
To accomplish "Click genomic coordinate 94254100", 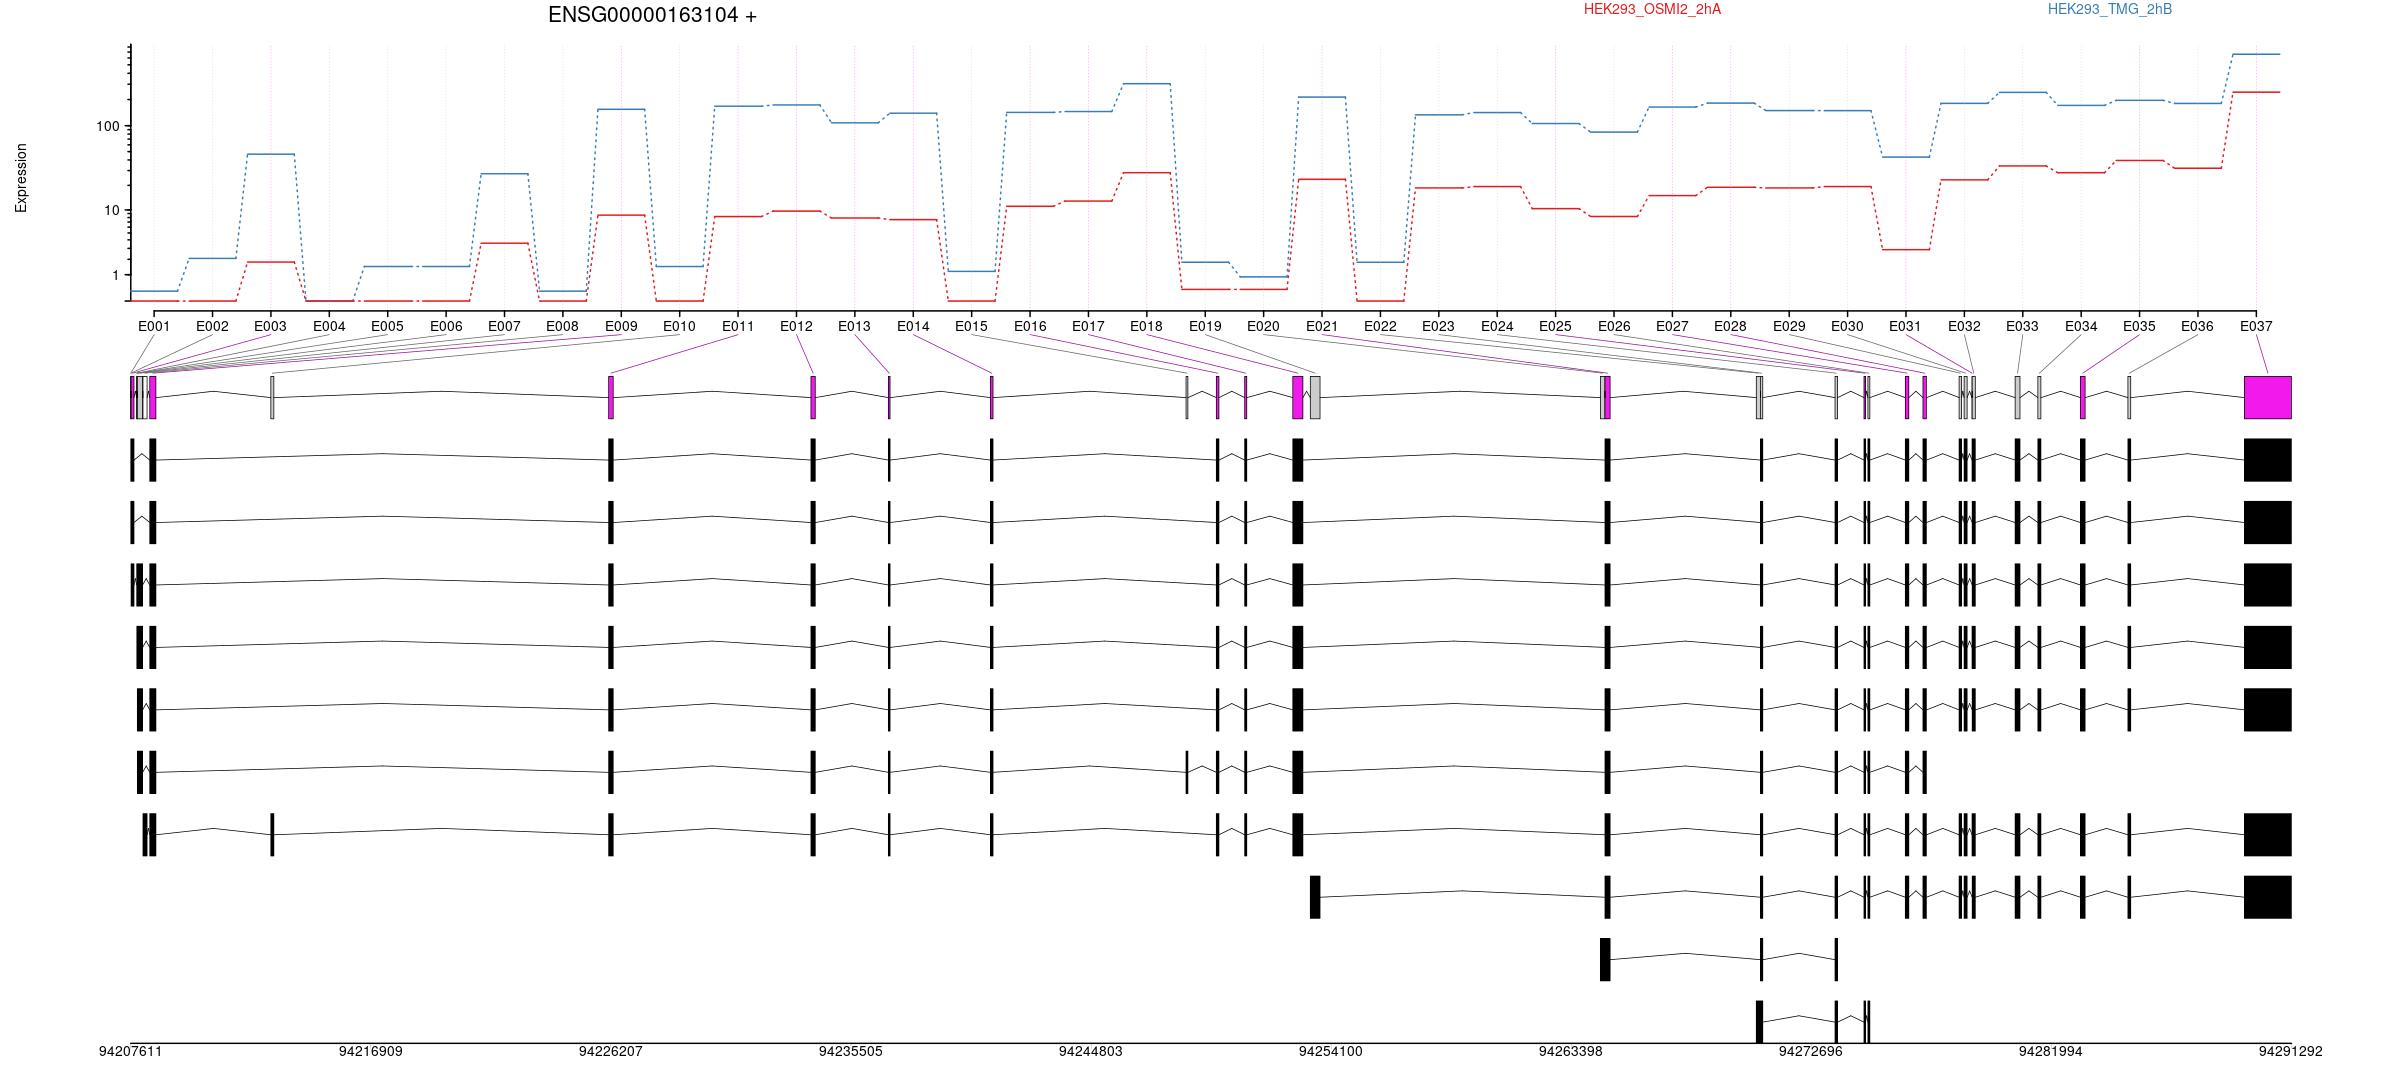I will (x=1330, y=1051).
